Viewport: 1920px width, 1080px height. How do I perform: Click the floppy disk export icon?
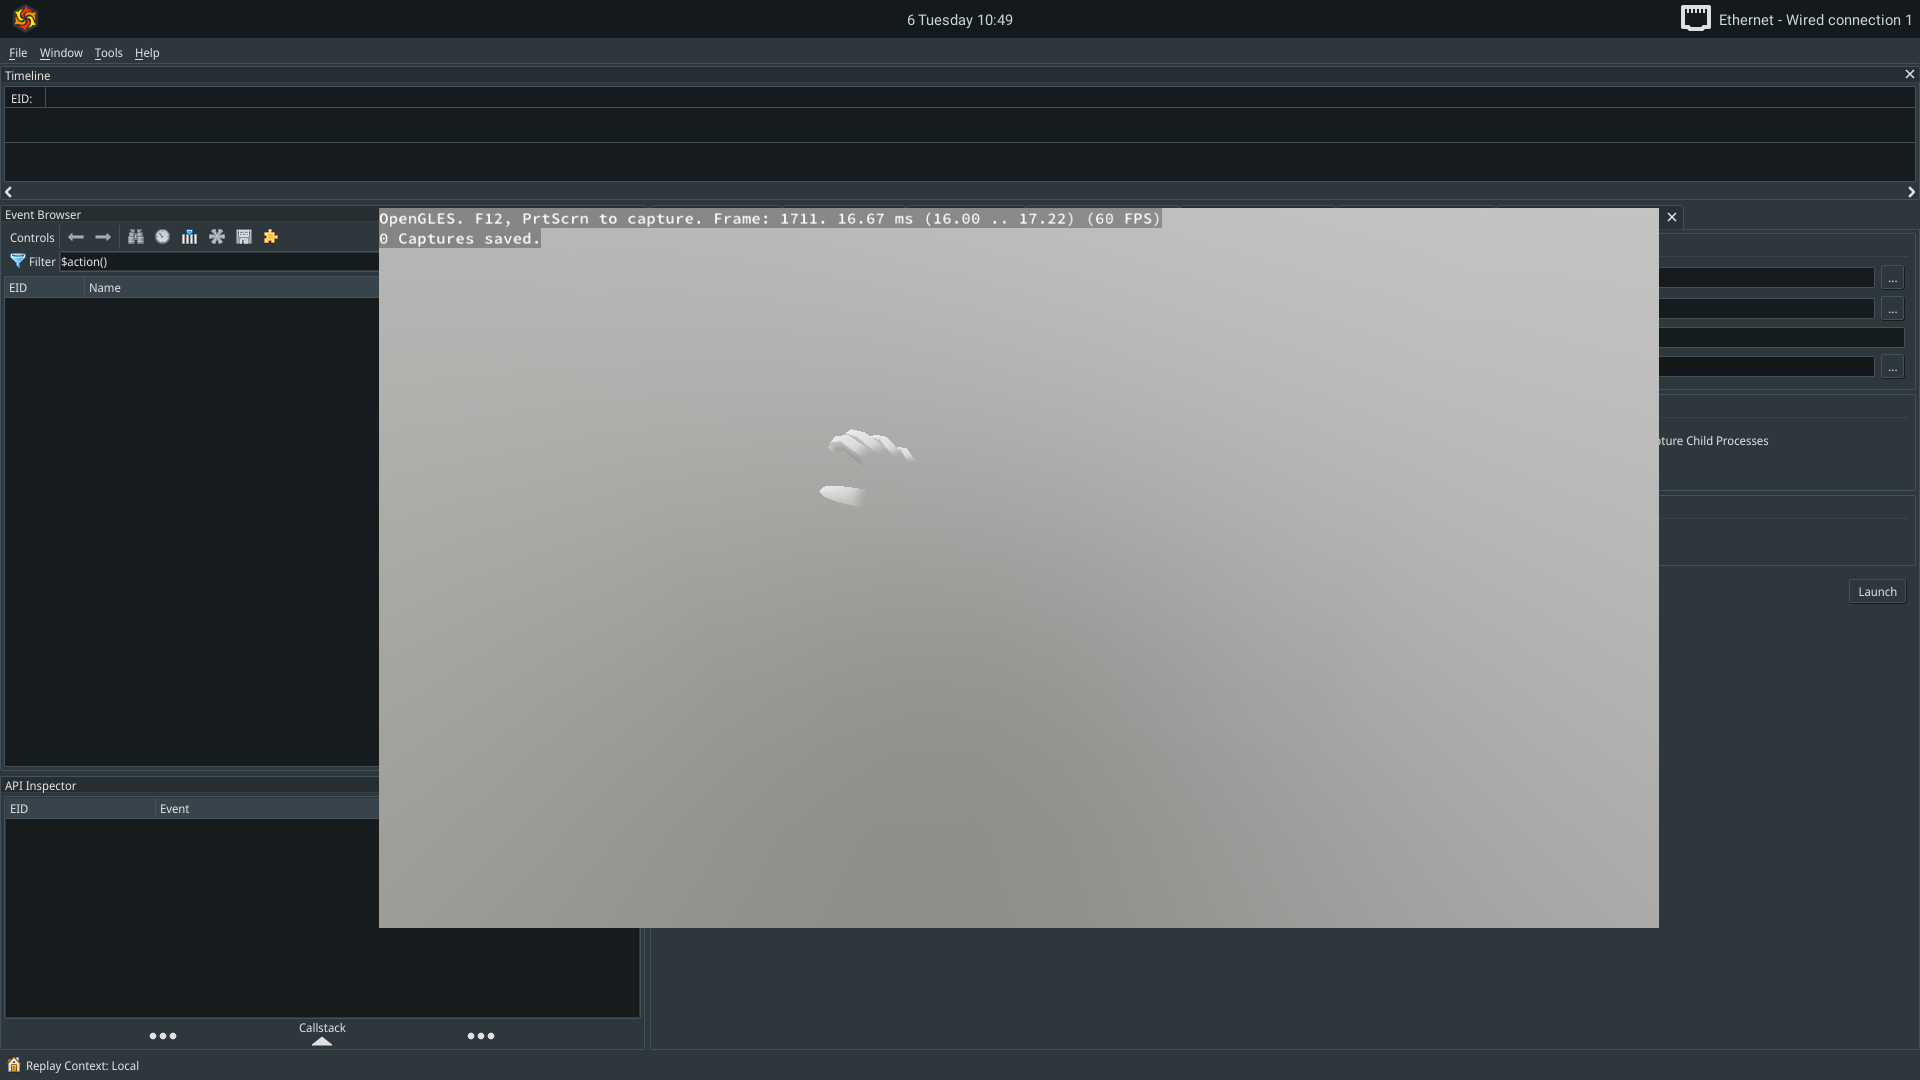(x=243, y=237)
